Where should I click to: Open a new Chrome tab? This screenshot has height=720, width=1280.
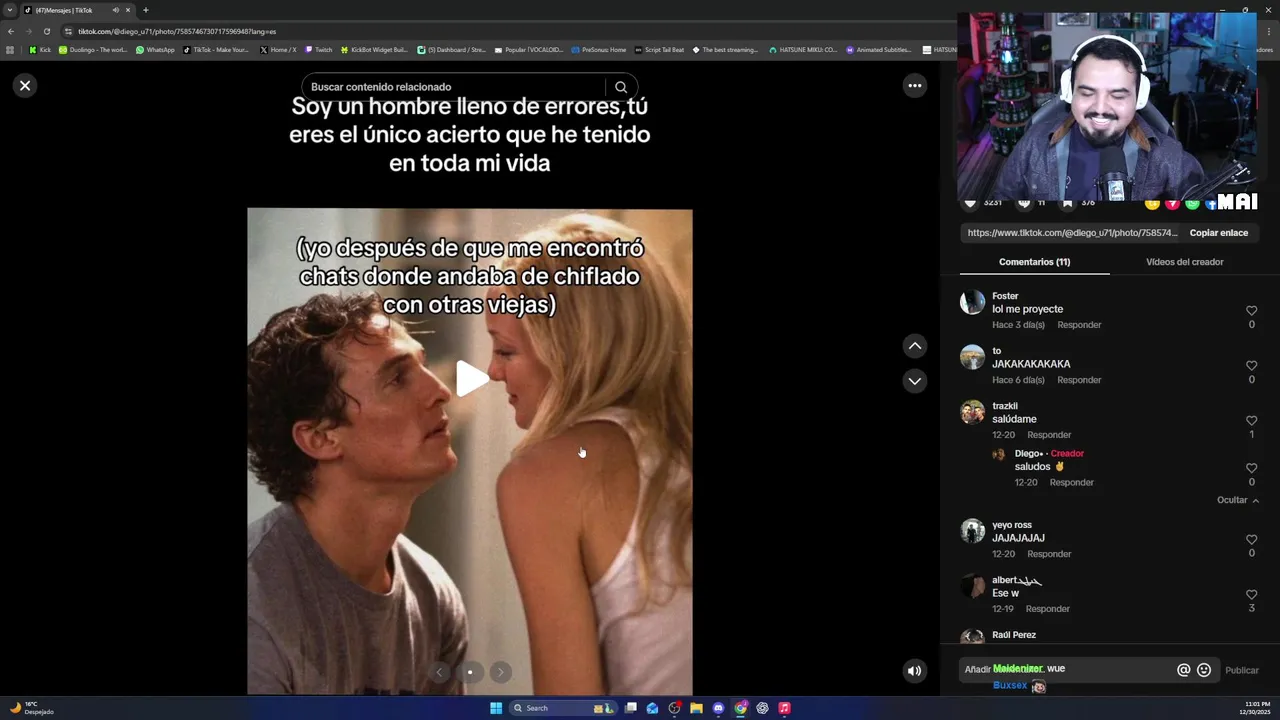point(145,10)
